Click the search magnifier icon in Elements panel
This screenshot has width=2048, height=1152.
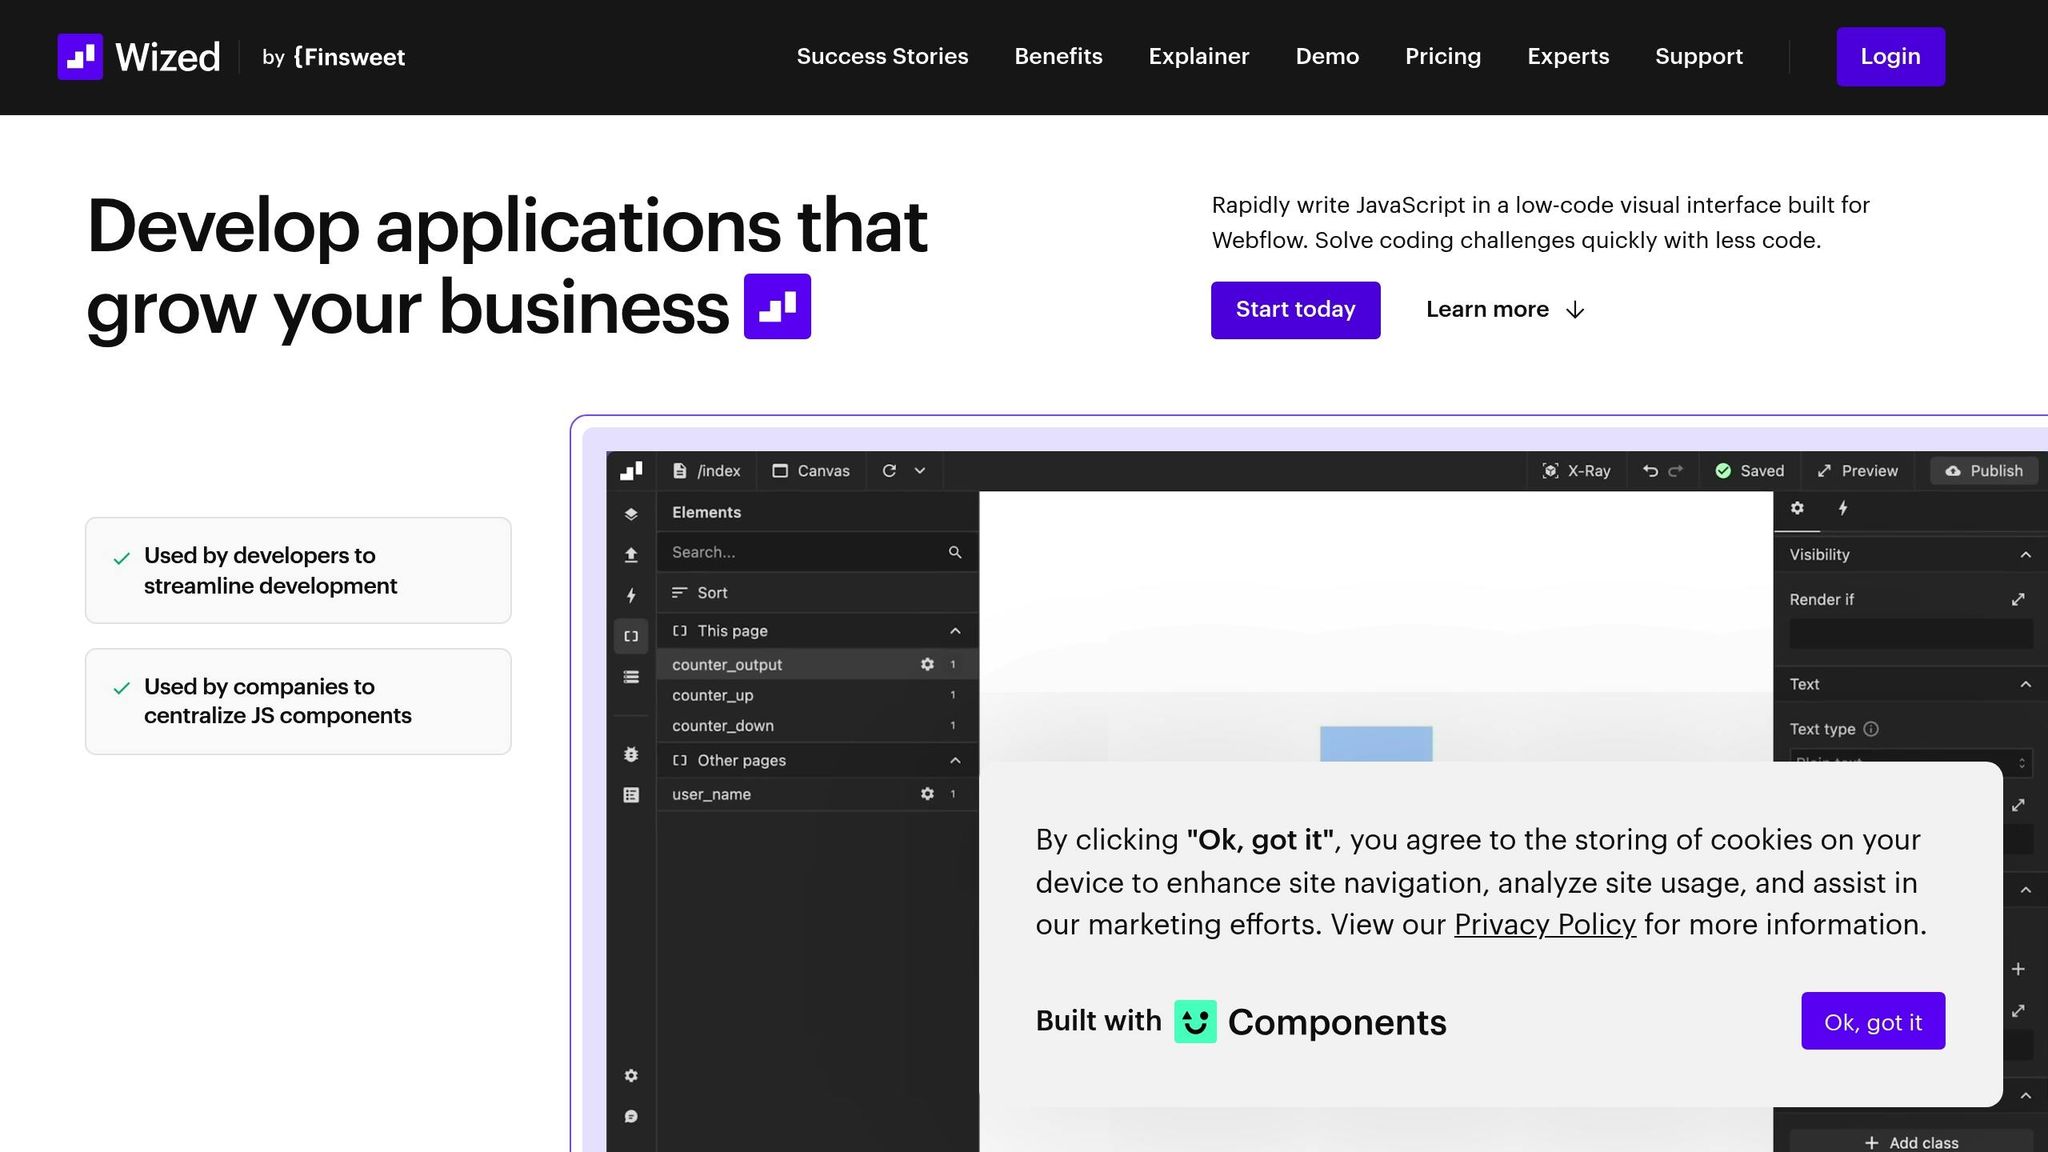(x=955, y=552)
